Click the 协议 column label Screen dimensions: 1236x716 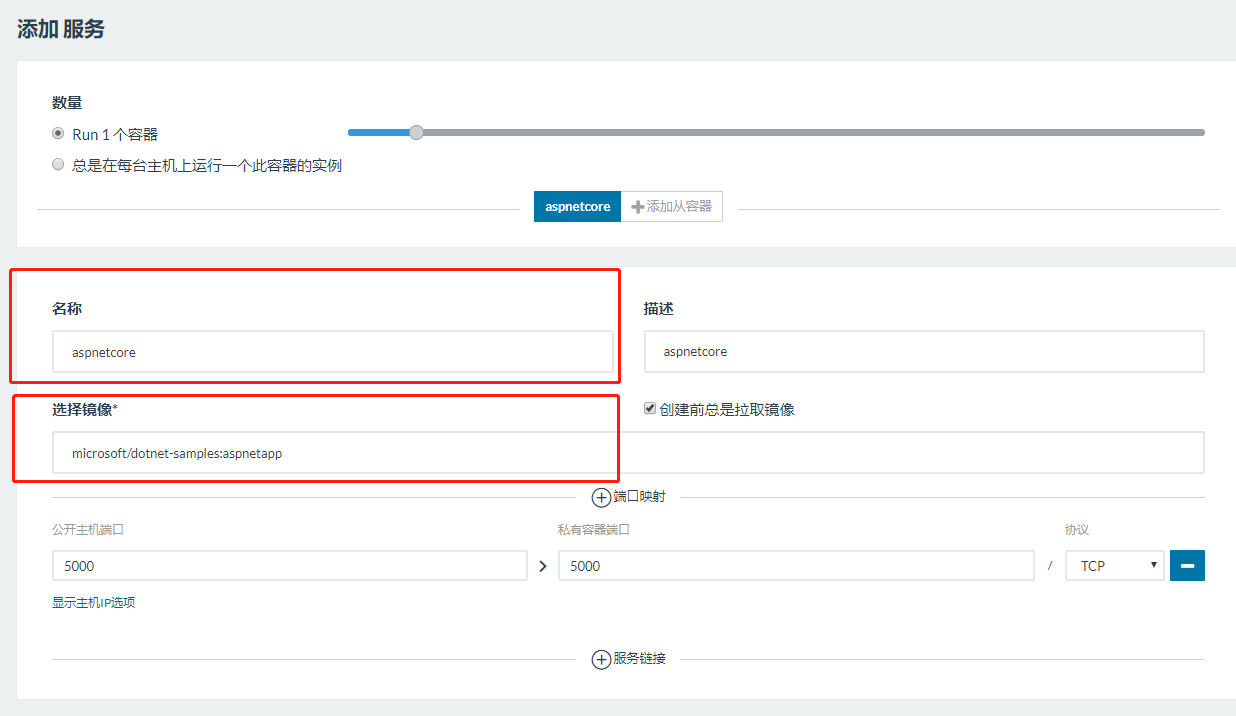click(1077, 530)
